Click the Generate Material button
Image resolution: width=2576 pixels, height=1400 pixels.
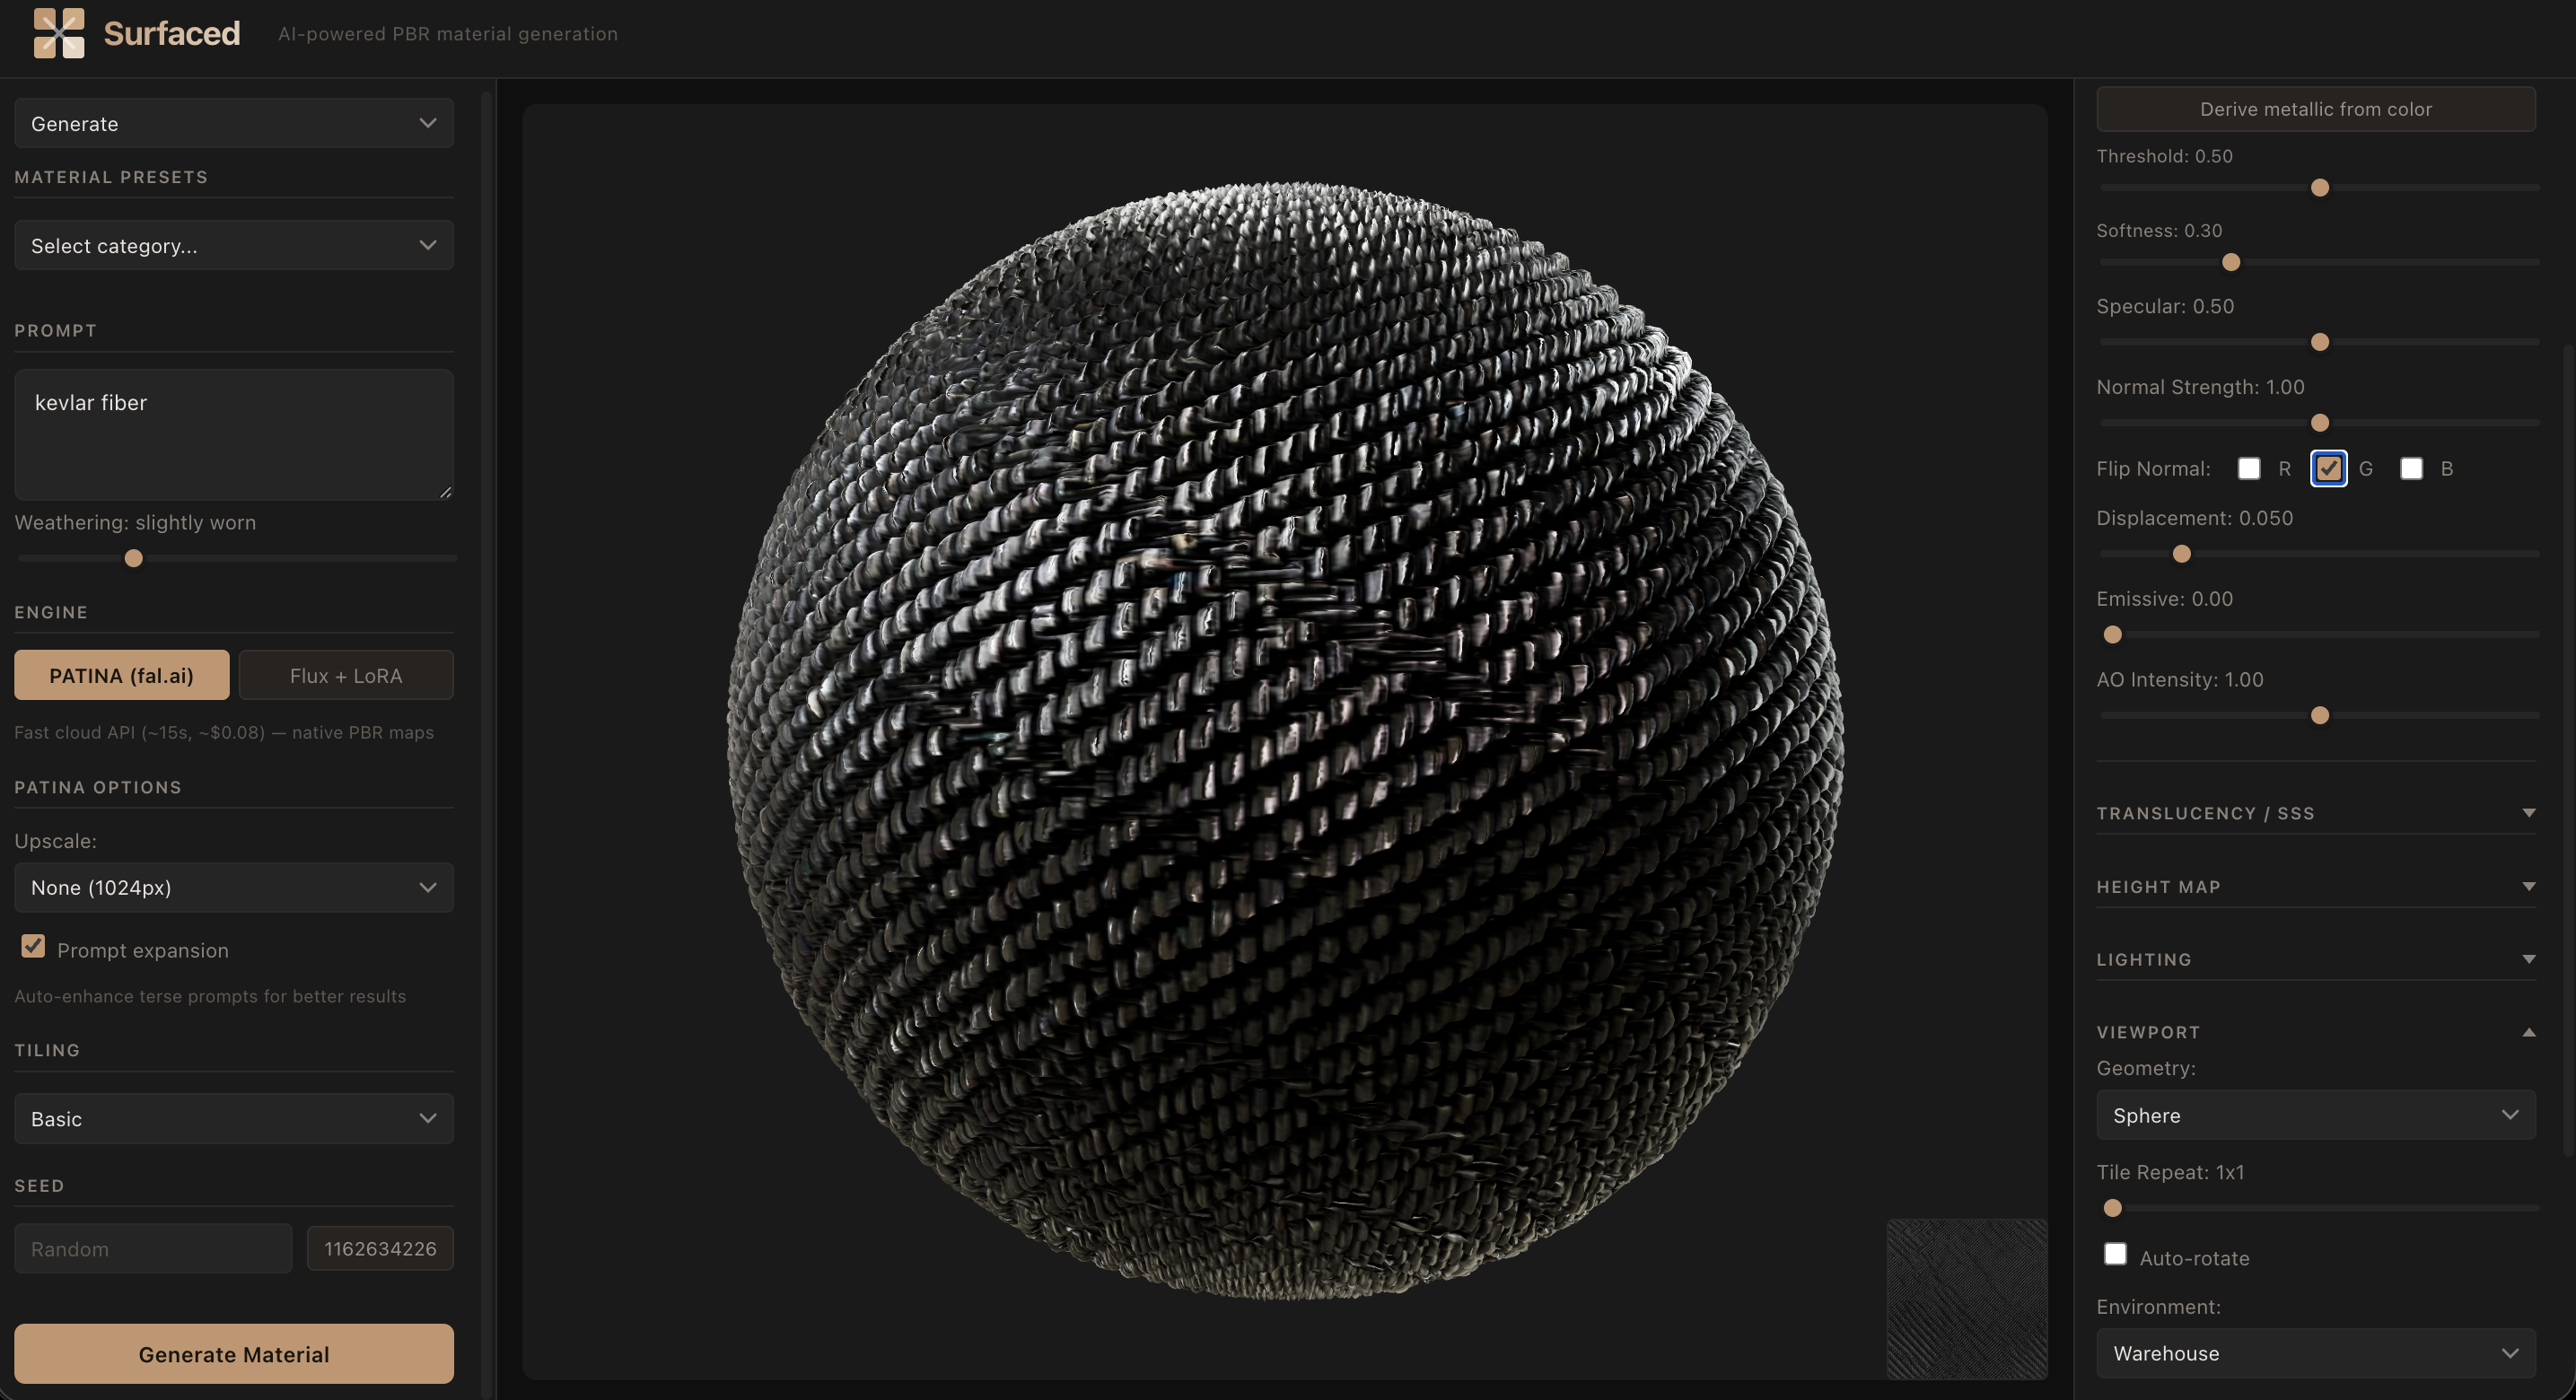coord(233,1354)
